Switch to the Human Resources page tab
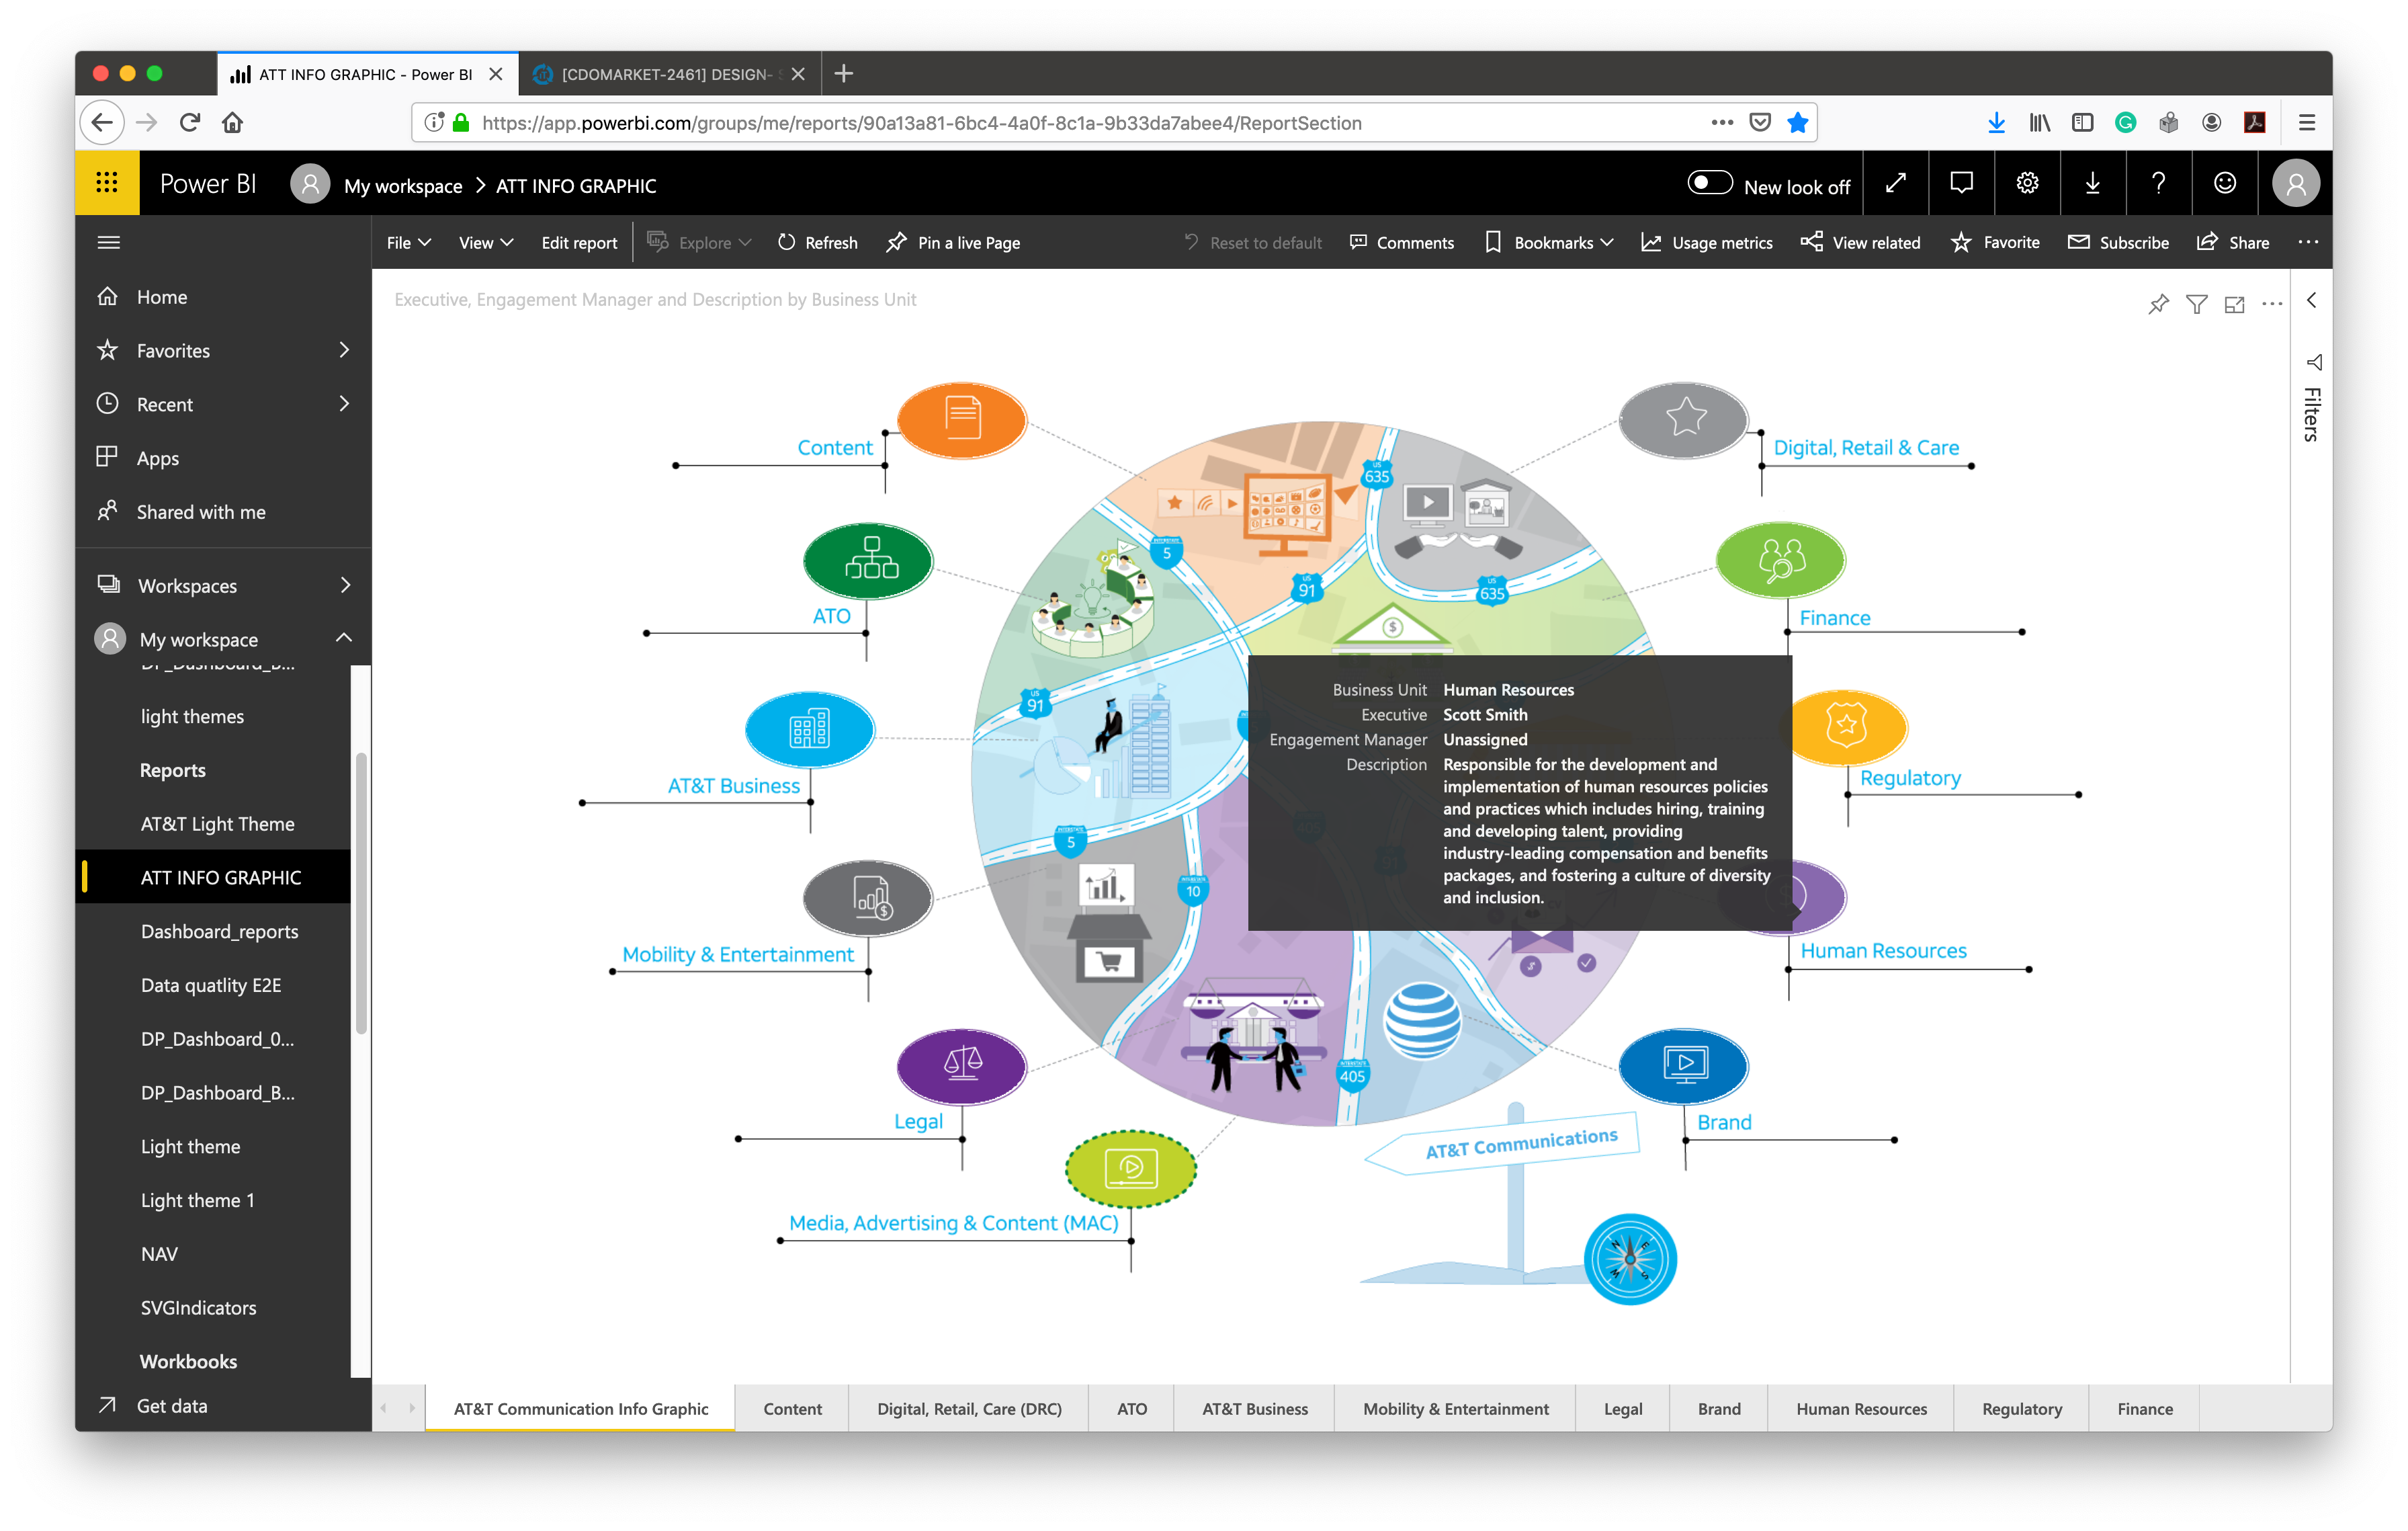 click(1861, 1408)
